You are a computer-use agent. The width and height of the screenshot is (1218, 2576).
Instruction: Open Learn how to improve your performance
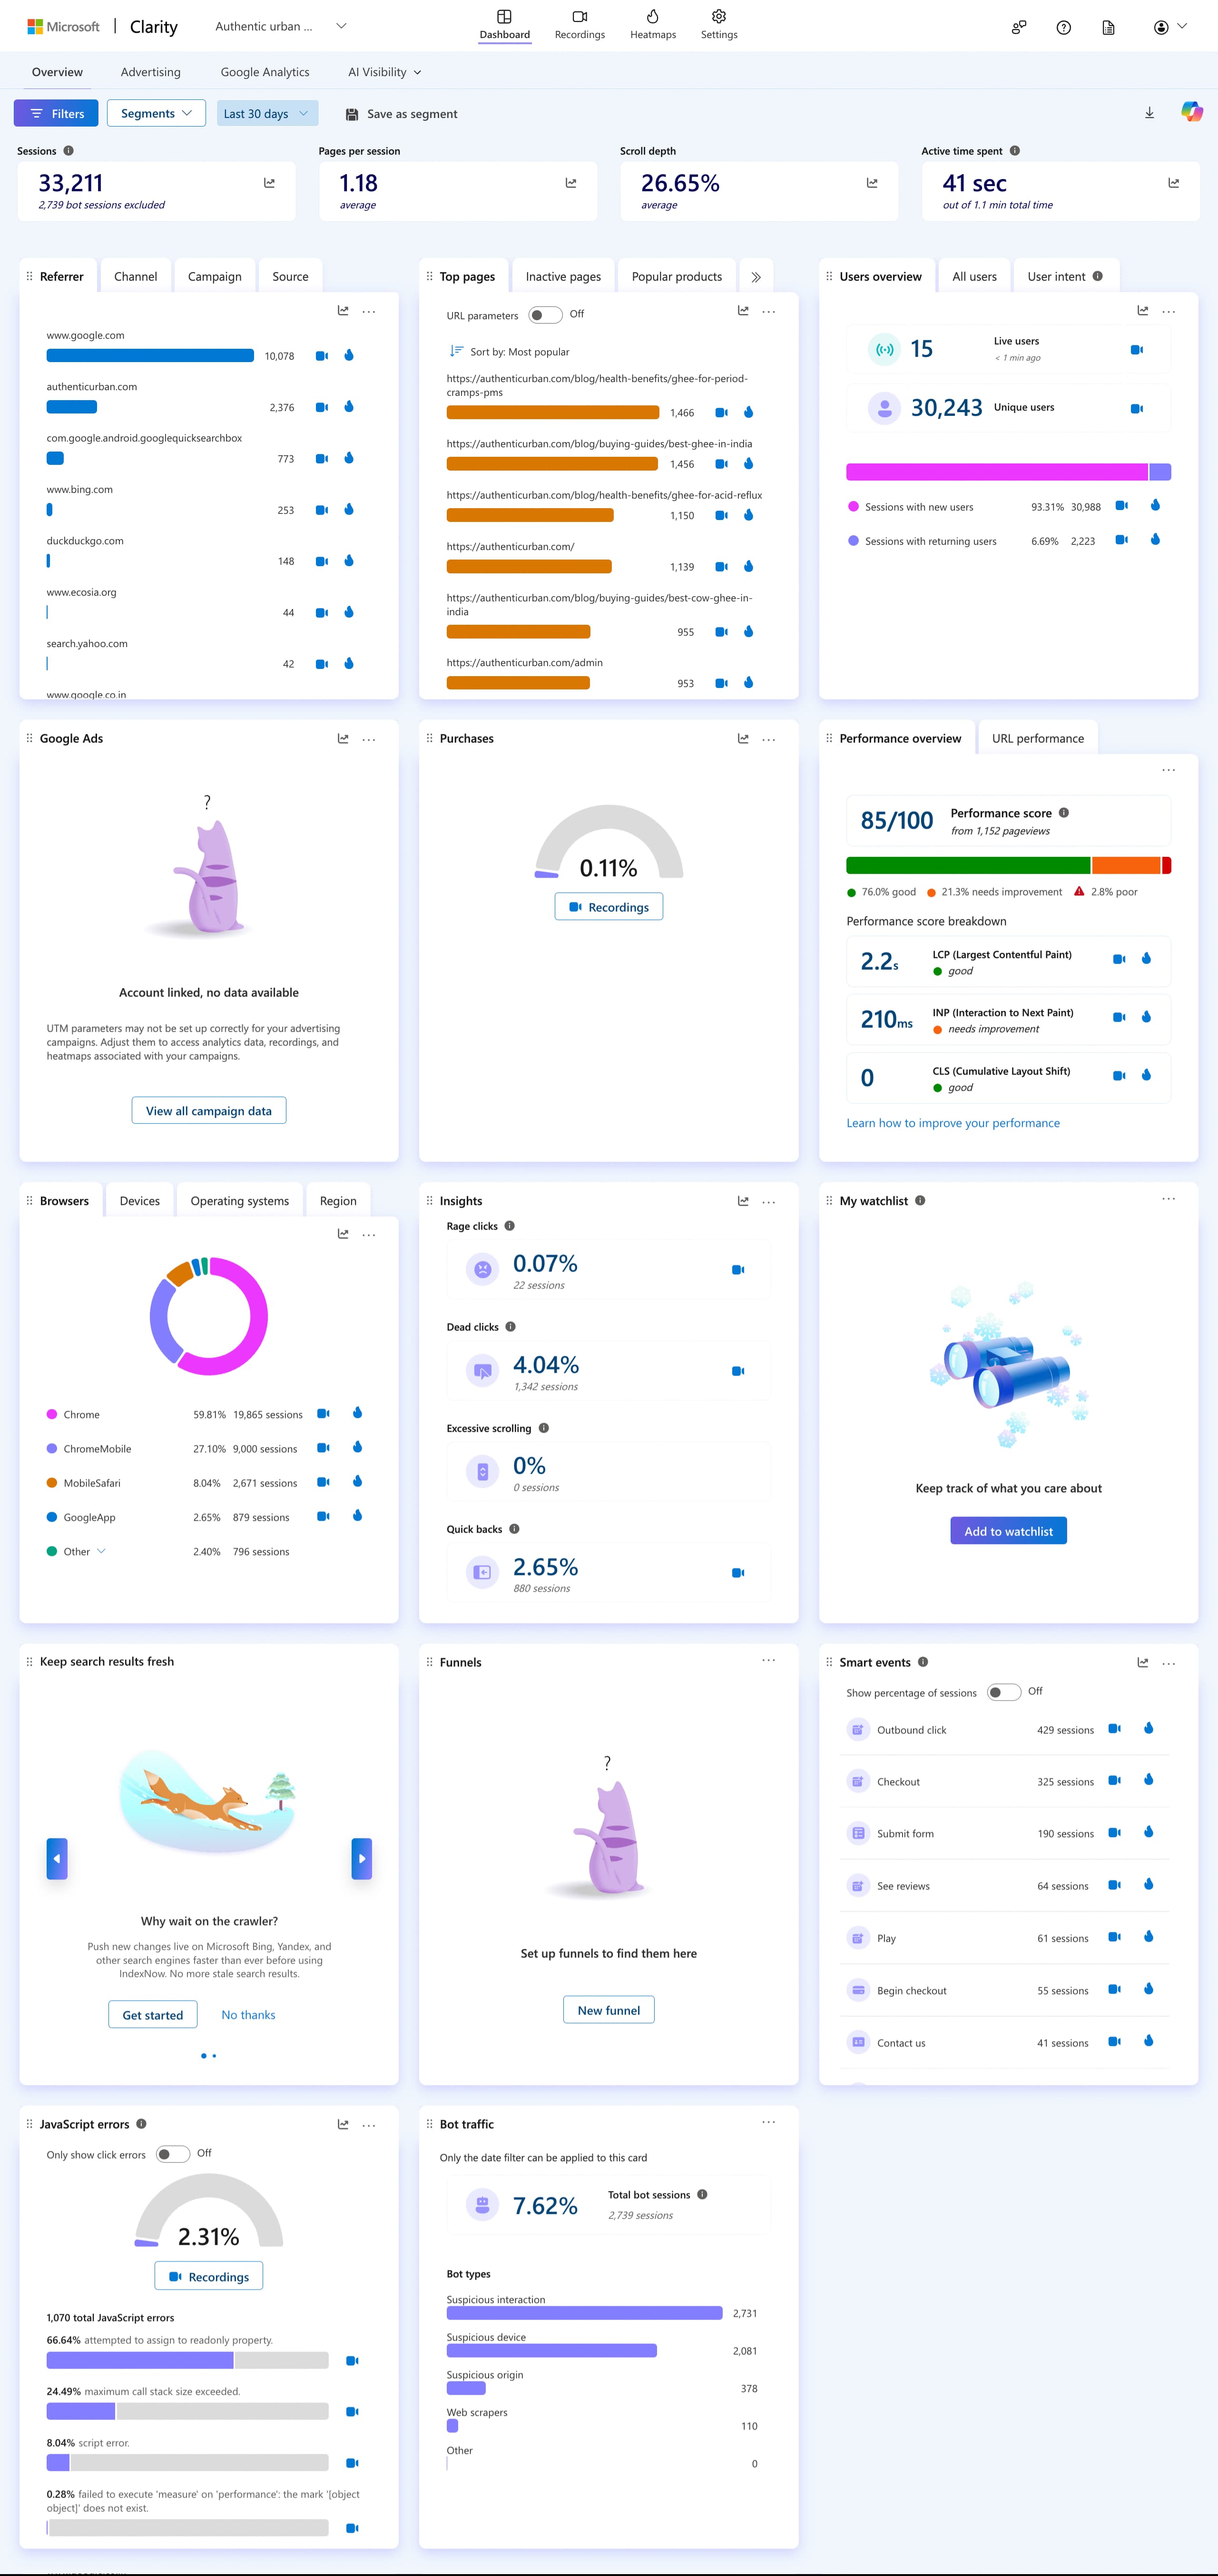tap(953, 1123)
